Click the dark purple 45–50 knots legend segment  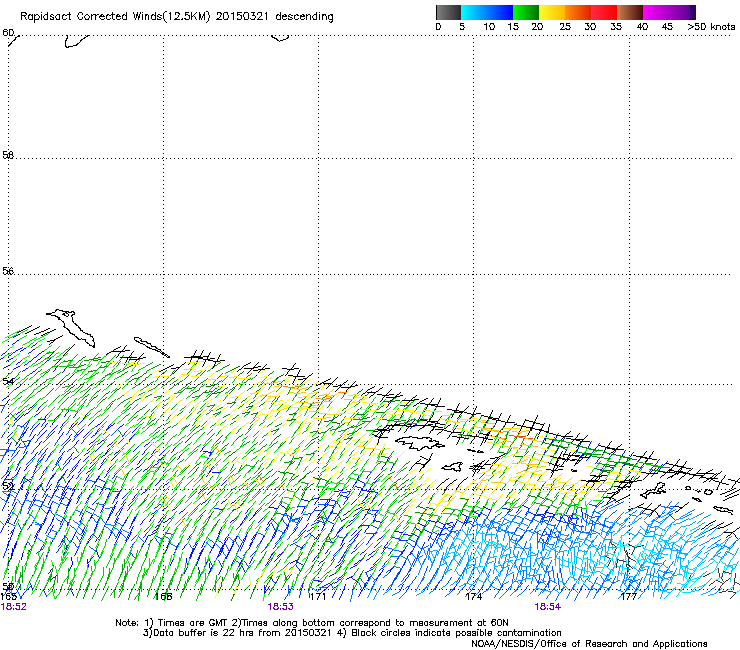tap(682, 12)
